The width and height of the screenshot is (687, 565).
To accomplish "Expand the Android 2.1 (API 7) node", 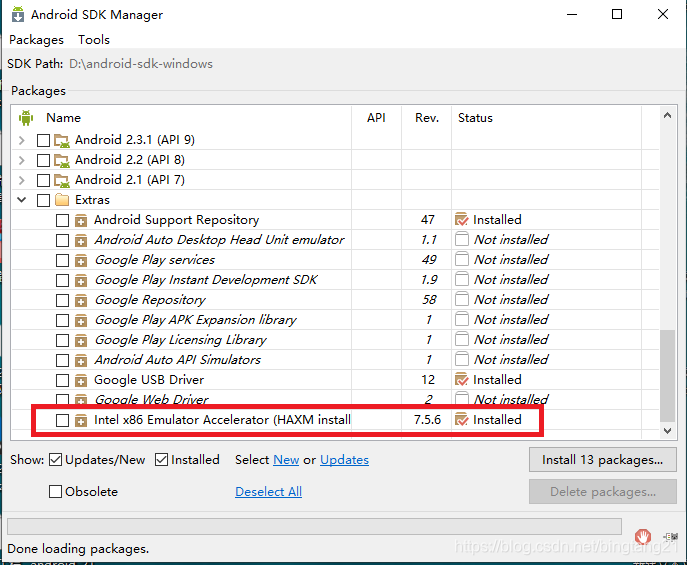I will point(21,180).
